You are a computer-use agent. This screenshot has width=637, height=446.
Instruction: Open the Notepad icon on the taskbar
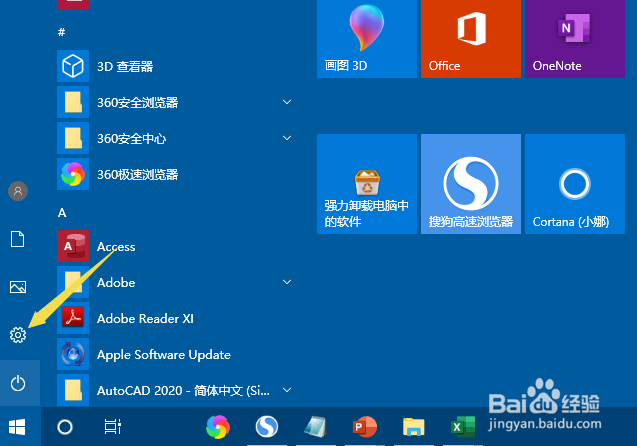[x=316, y=427]
